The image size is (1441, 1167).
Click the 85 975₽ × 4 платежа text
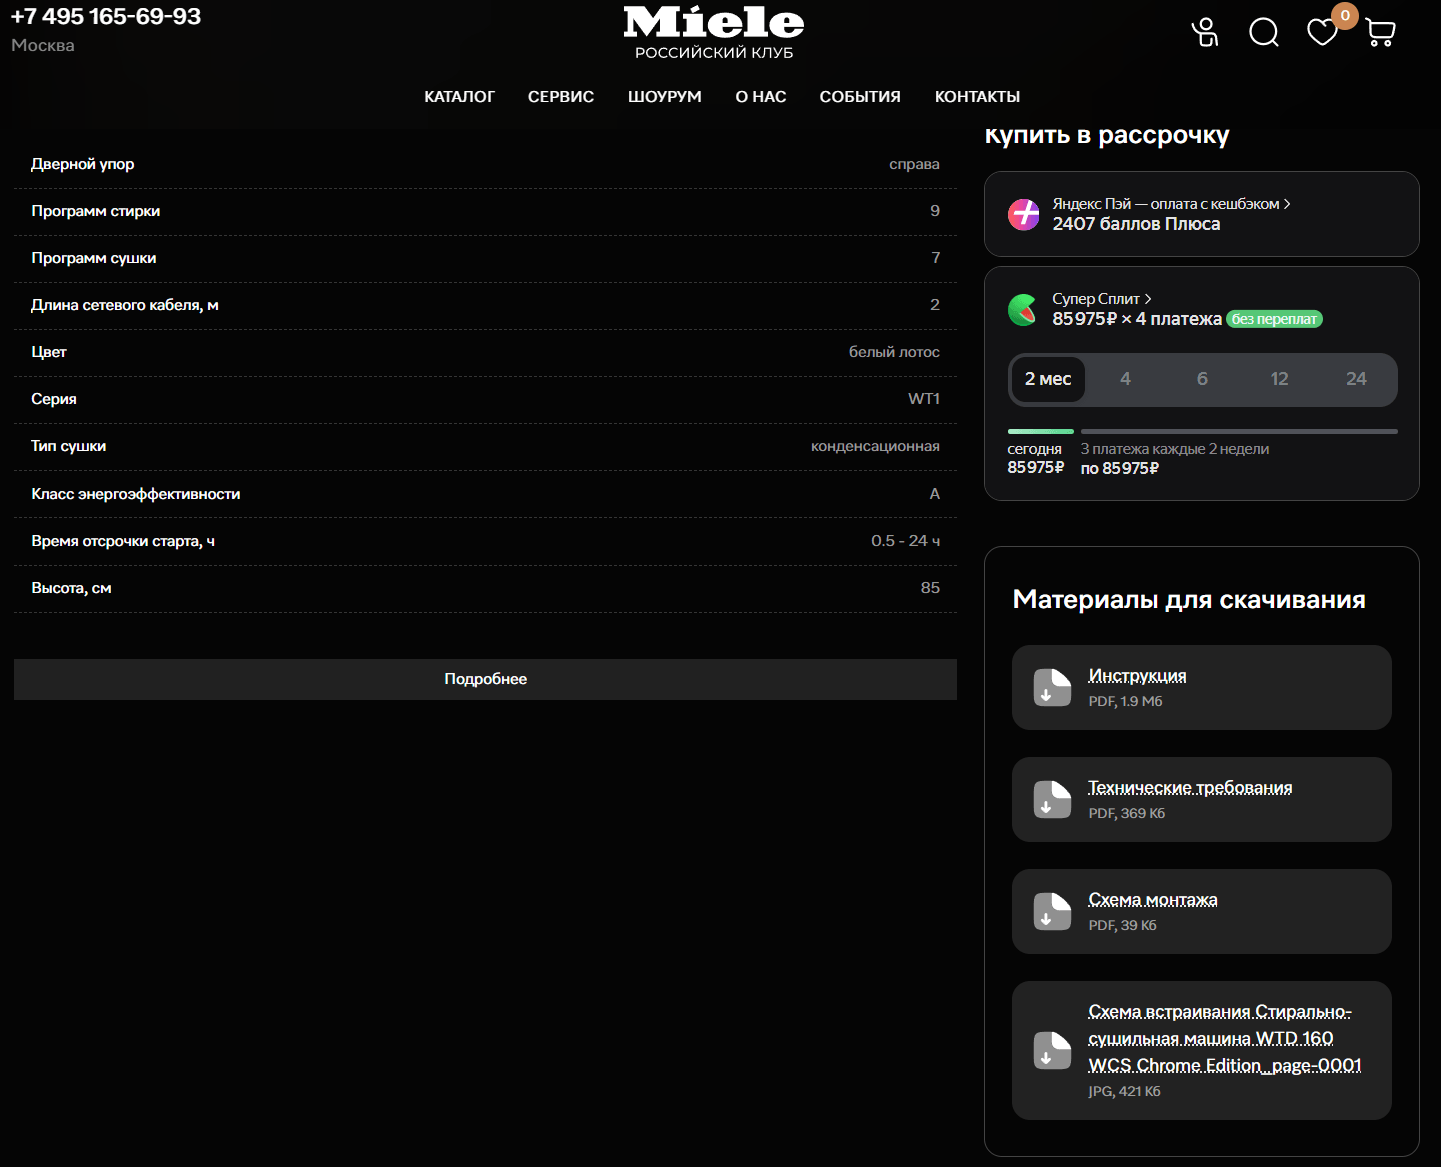tap(1137, 319)
